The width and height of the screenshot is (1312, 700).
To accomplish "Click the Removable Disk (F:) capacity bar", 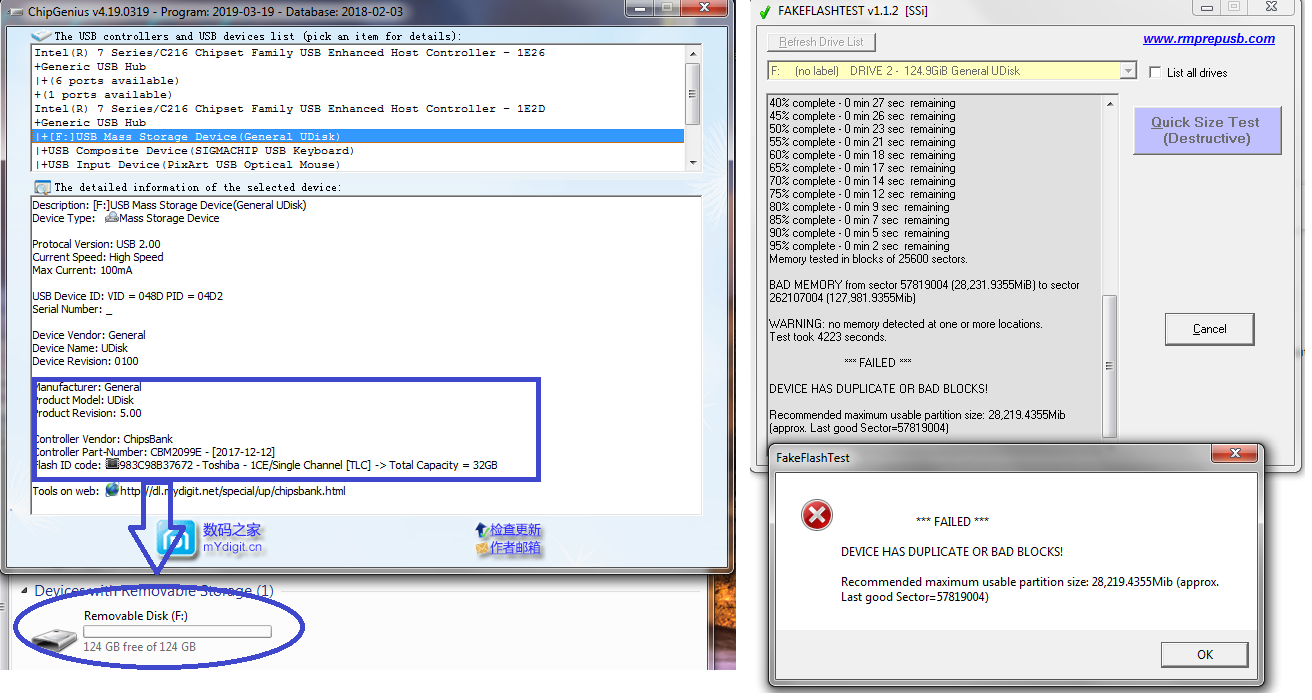I will (177, 632).
